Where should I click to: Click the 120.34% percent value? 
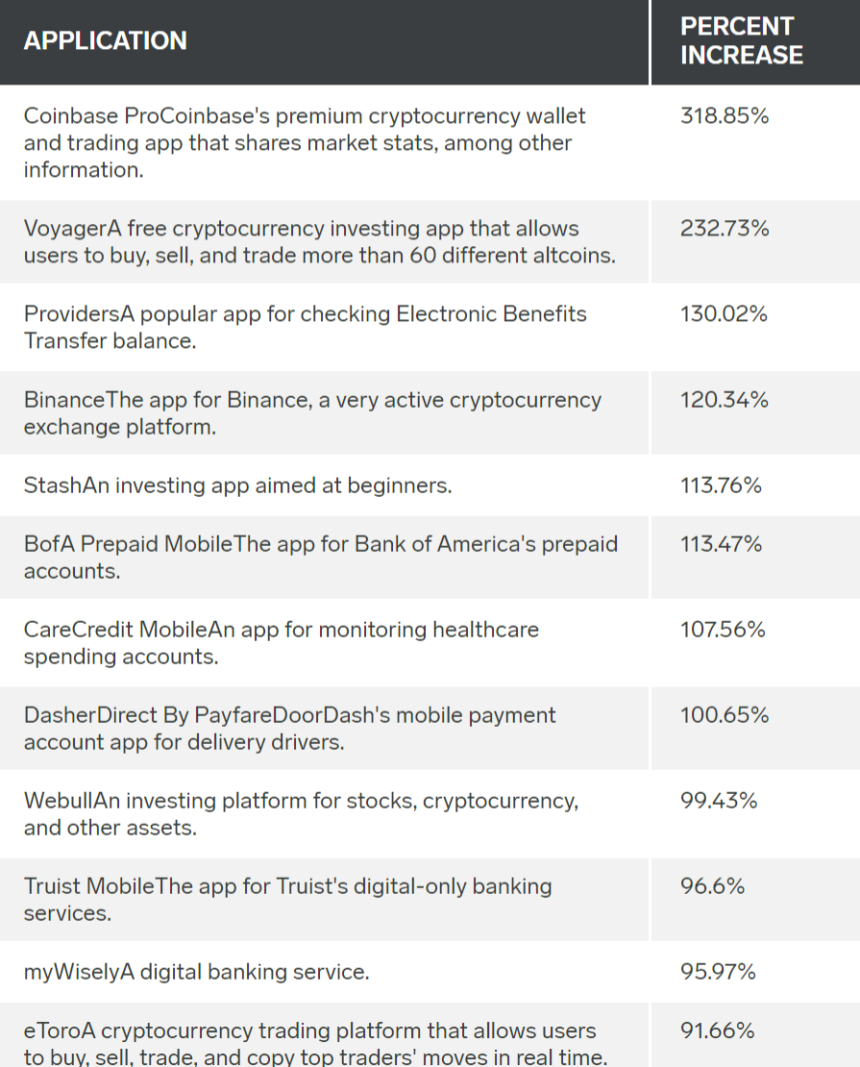[724, 400]
